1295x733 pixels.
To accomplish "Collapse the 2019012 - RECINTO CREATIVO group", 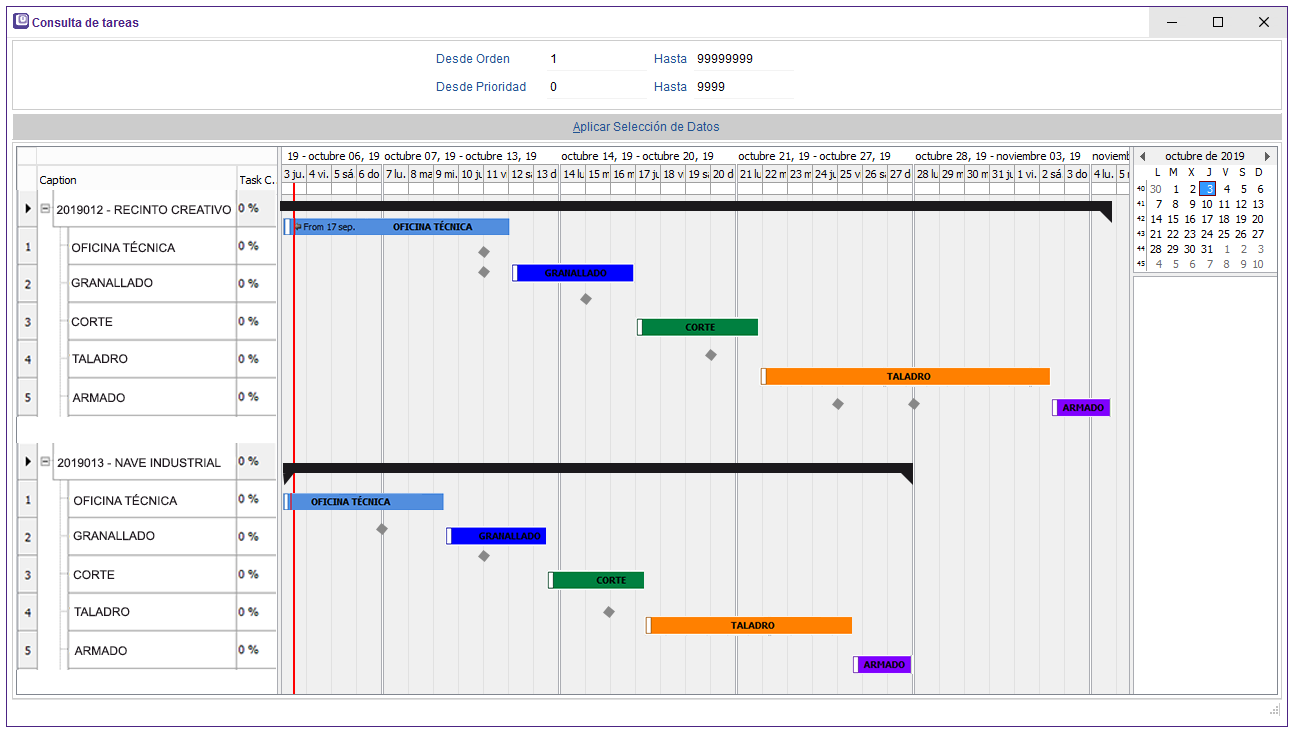I will tap(45, 210).
